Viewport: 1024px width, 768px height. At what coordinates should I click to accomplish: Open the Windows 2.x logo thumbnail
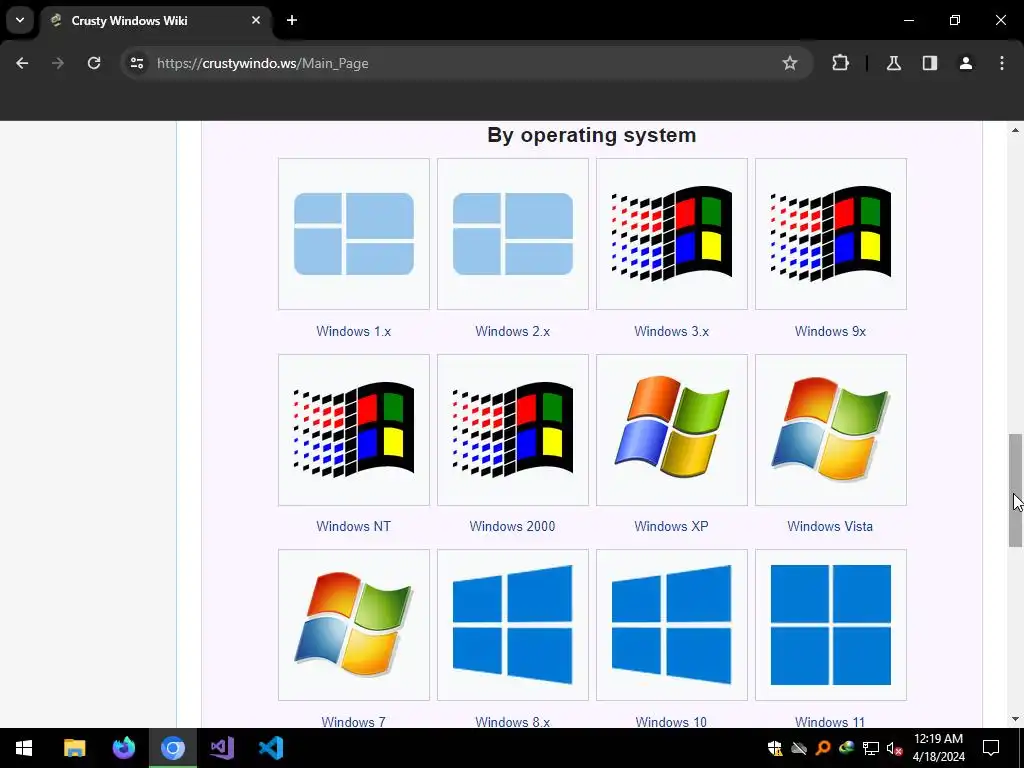click(x=513, y=234)
